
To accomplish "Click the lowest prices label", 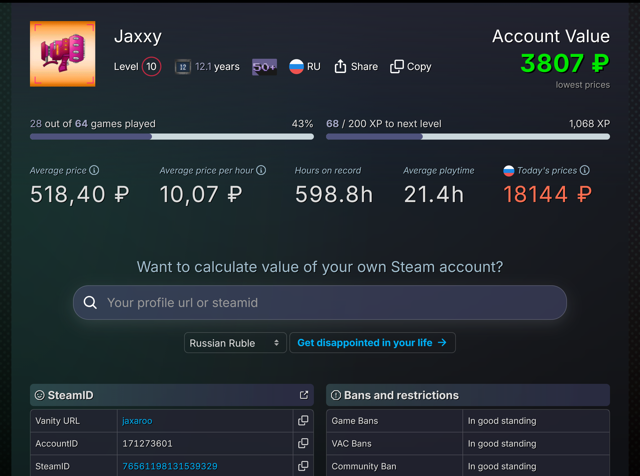I will coord(582,85).
